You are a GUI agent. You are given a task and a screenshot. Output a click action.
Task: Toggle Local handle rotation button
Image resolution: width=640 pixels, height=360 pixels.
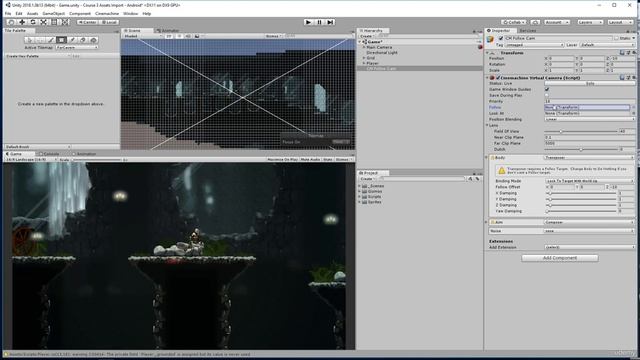pos(109,22)
